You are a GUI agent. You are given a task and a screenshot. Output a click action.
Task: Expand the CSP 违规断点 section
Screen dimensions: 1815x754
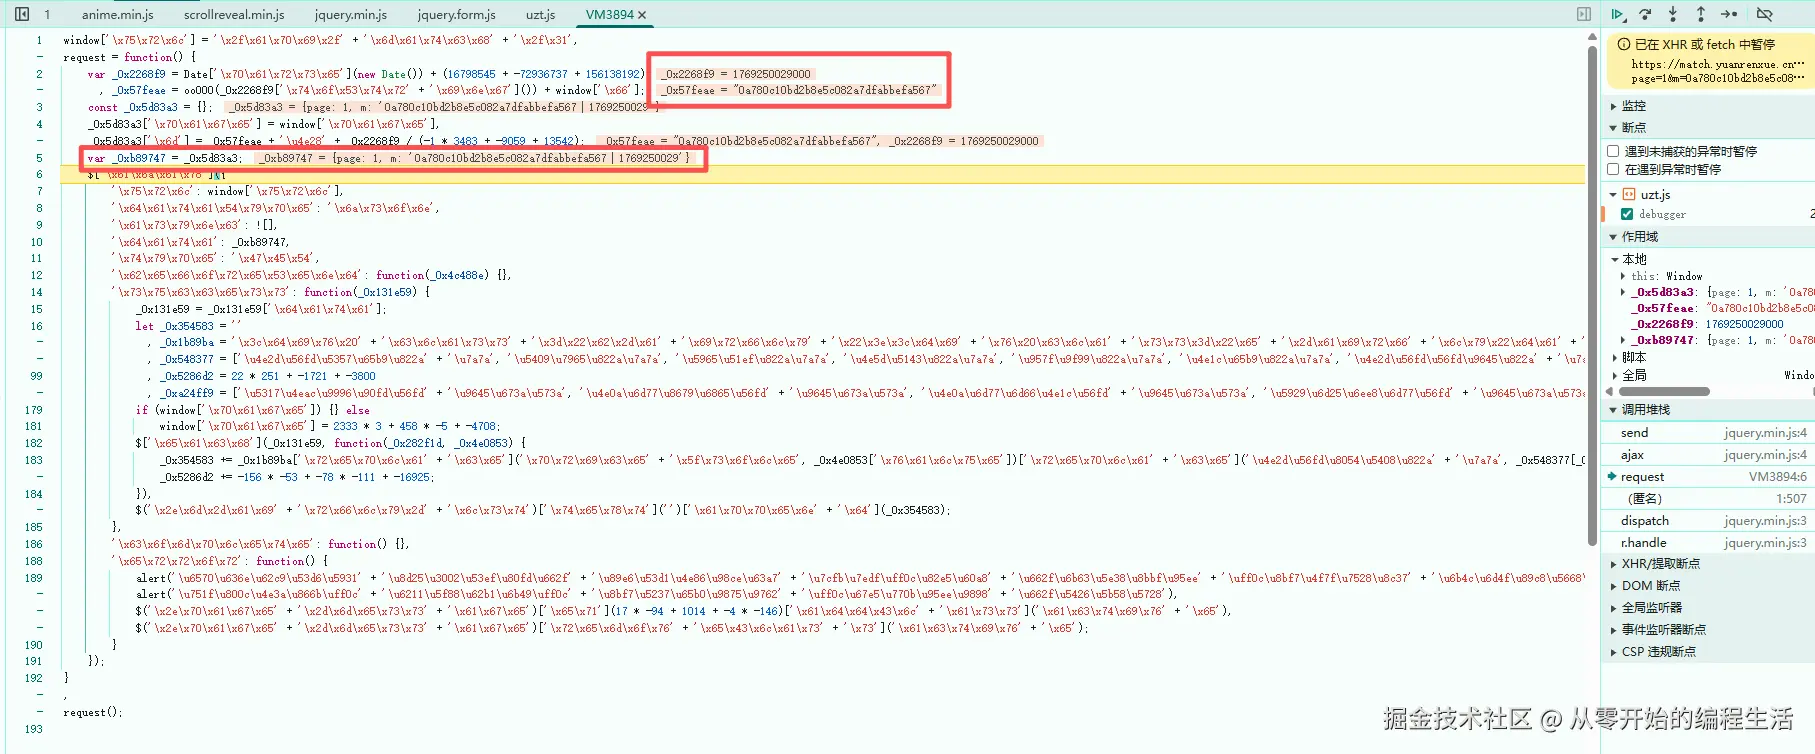tap(1613, 652)
